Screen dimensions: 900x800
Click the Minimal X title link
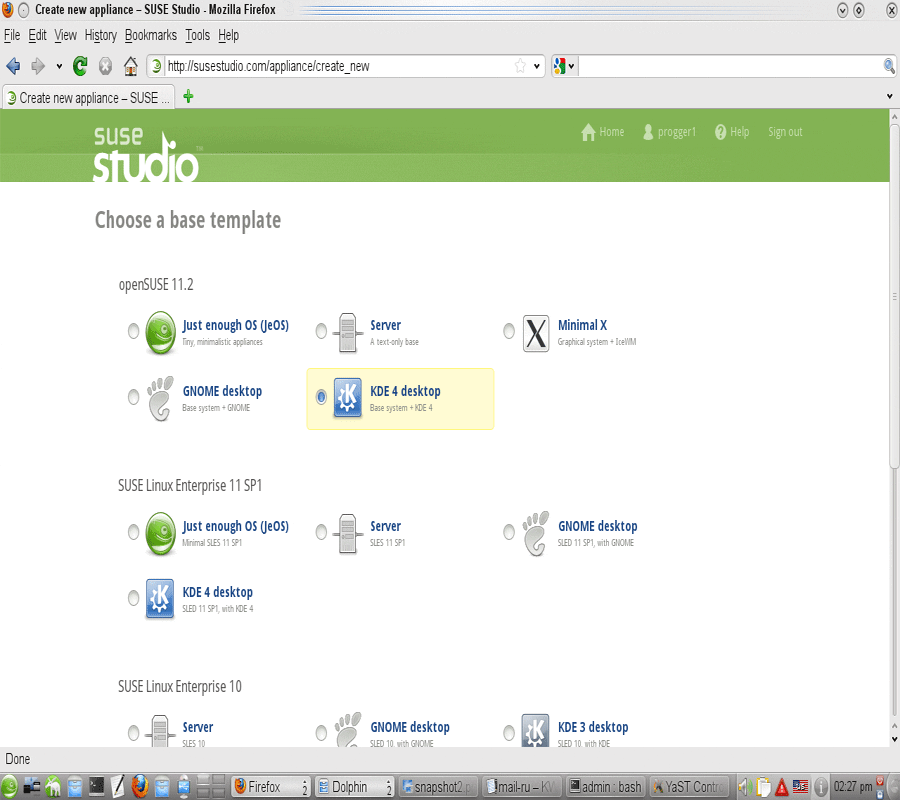pos(582,325)
